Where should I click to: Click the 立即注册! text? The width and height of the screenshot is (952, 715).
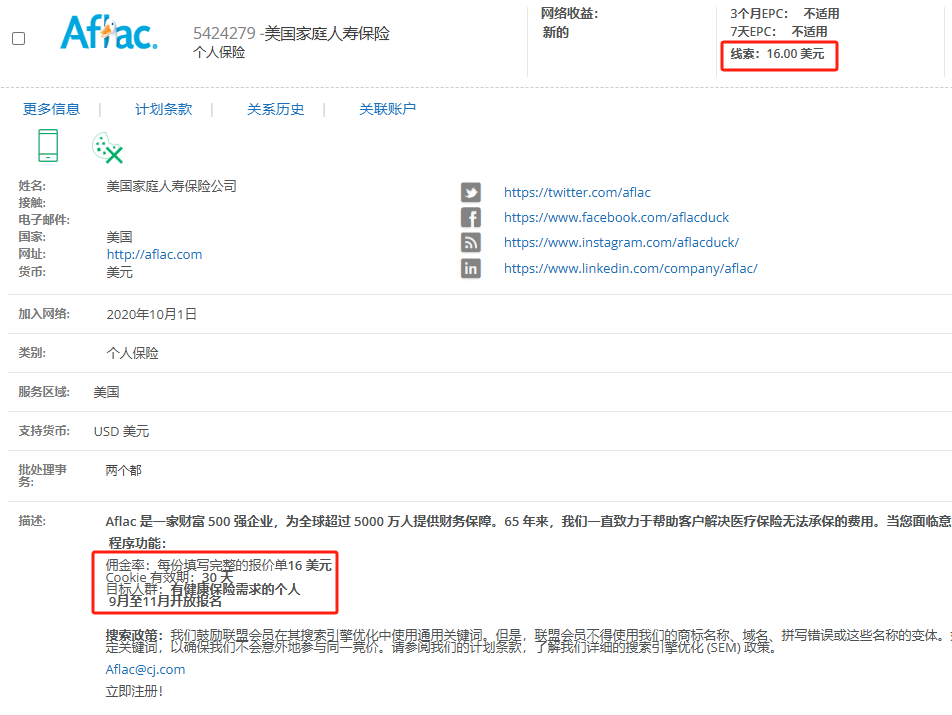134,691
